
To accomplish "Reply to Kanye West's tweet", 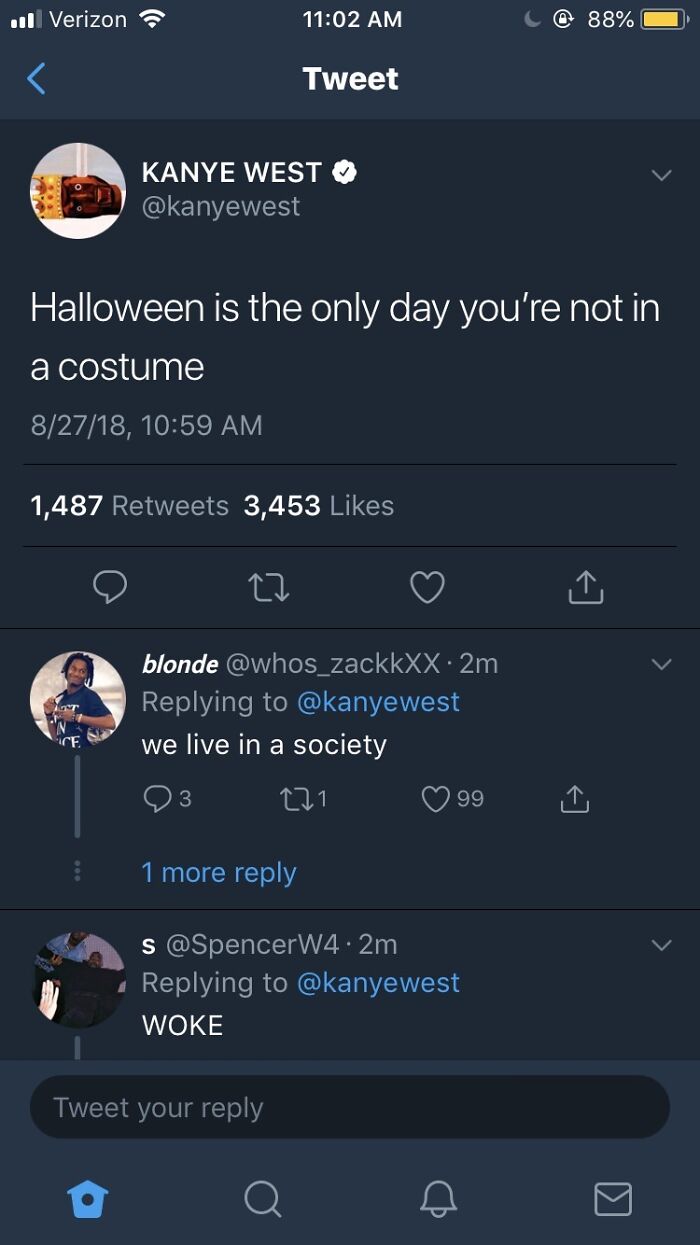I will [110, 587].
